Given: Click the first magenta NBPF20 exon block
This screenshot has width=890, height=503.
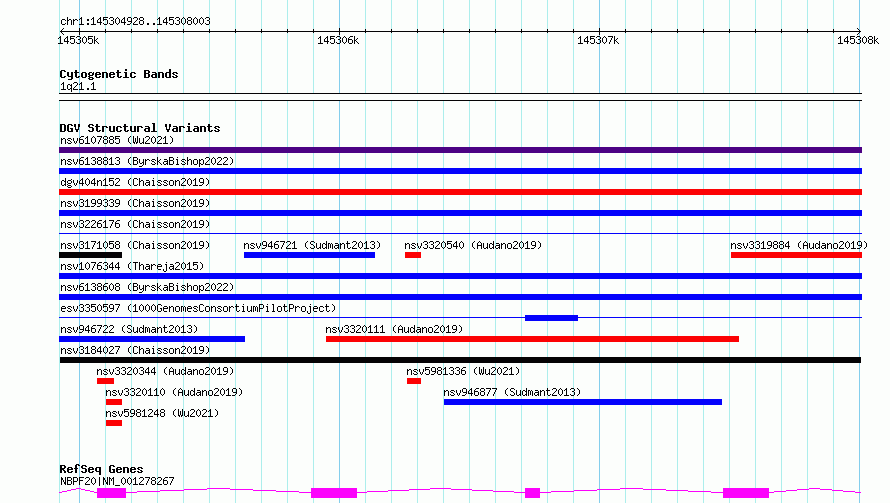Looking at the screenshot, I should tap(111, 493).
